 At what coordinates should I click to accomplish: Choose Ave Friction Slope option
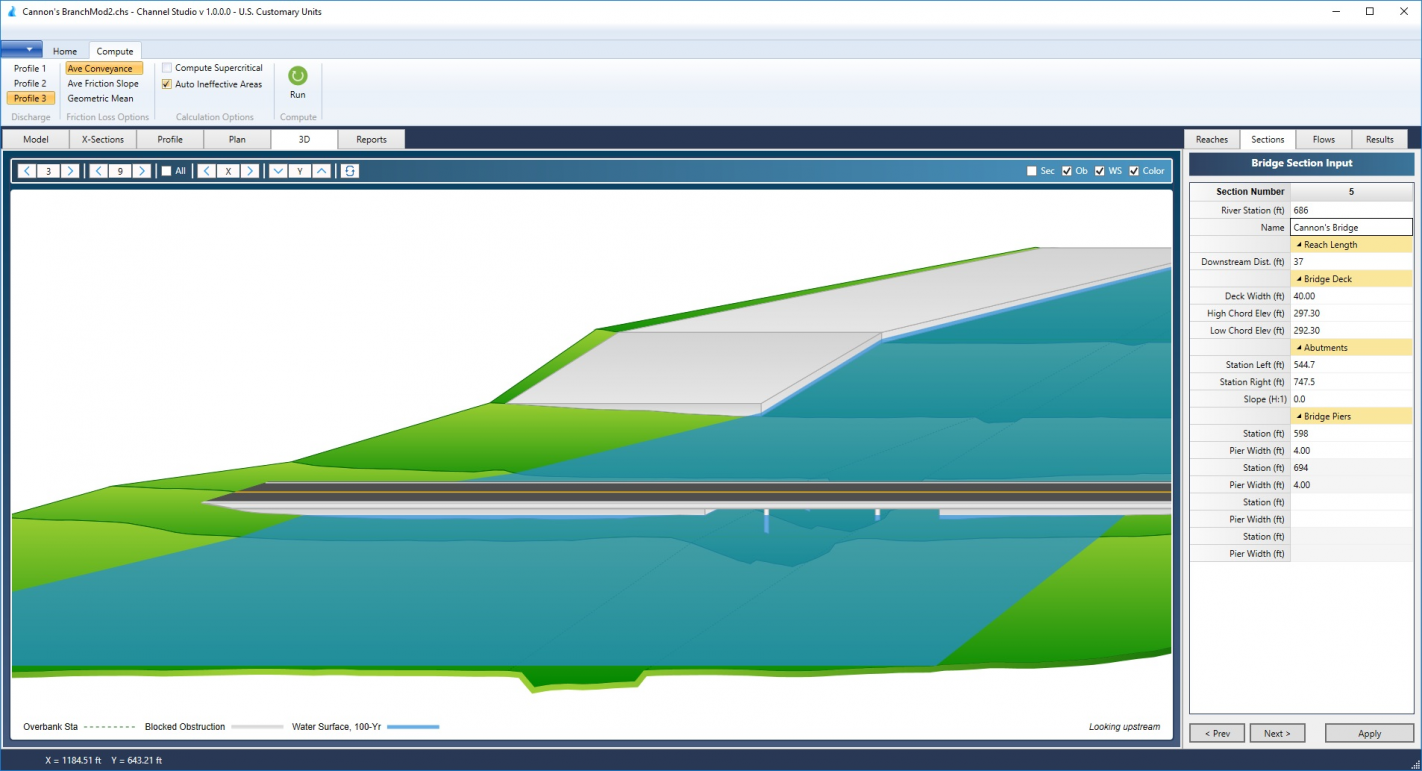coord(104,84)
